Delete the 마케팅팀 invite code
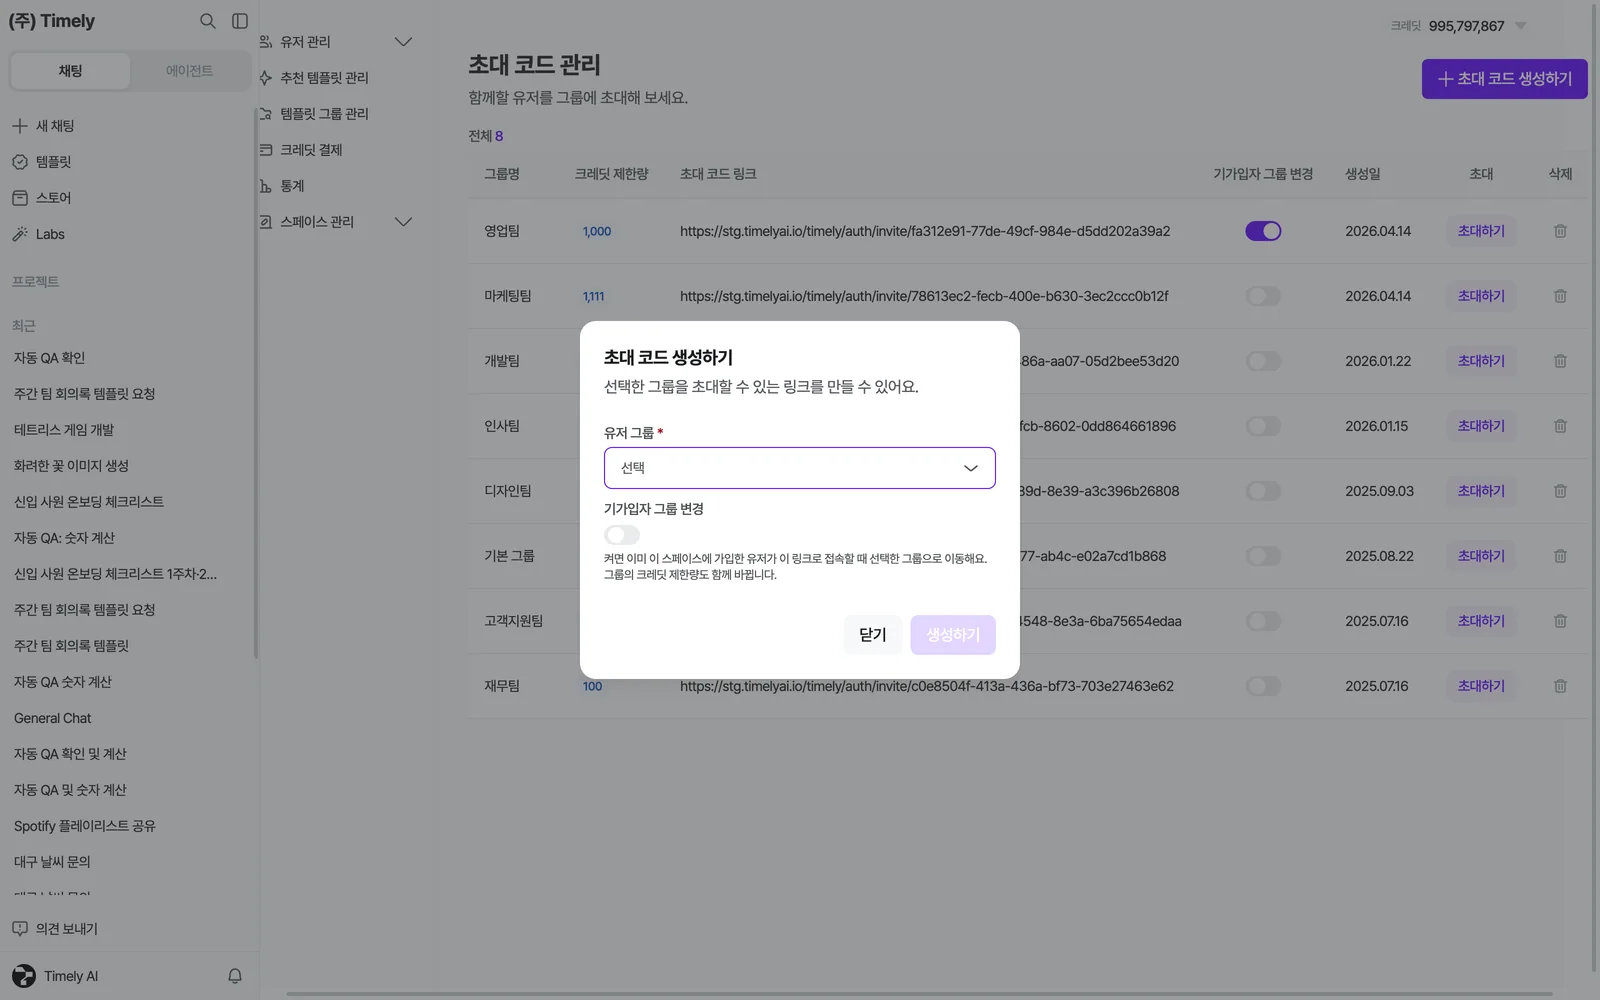The image size is (1600, 1000). 1560,296
